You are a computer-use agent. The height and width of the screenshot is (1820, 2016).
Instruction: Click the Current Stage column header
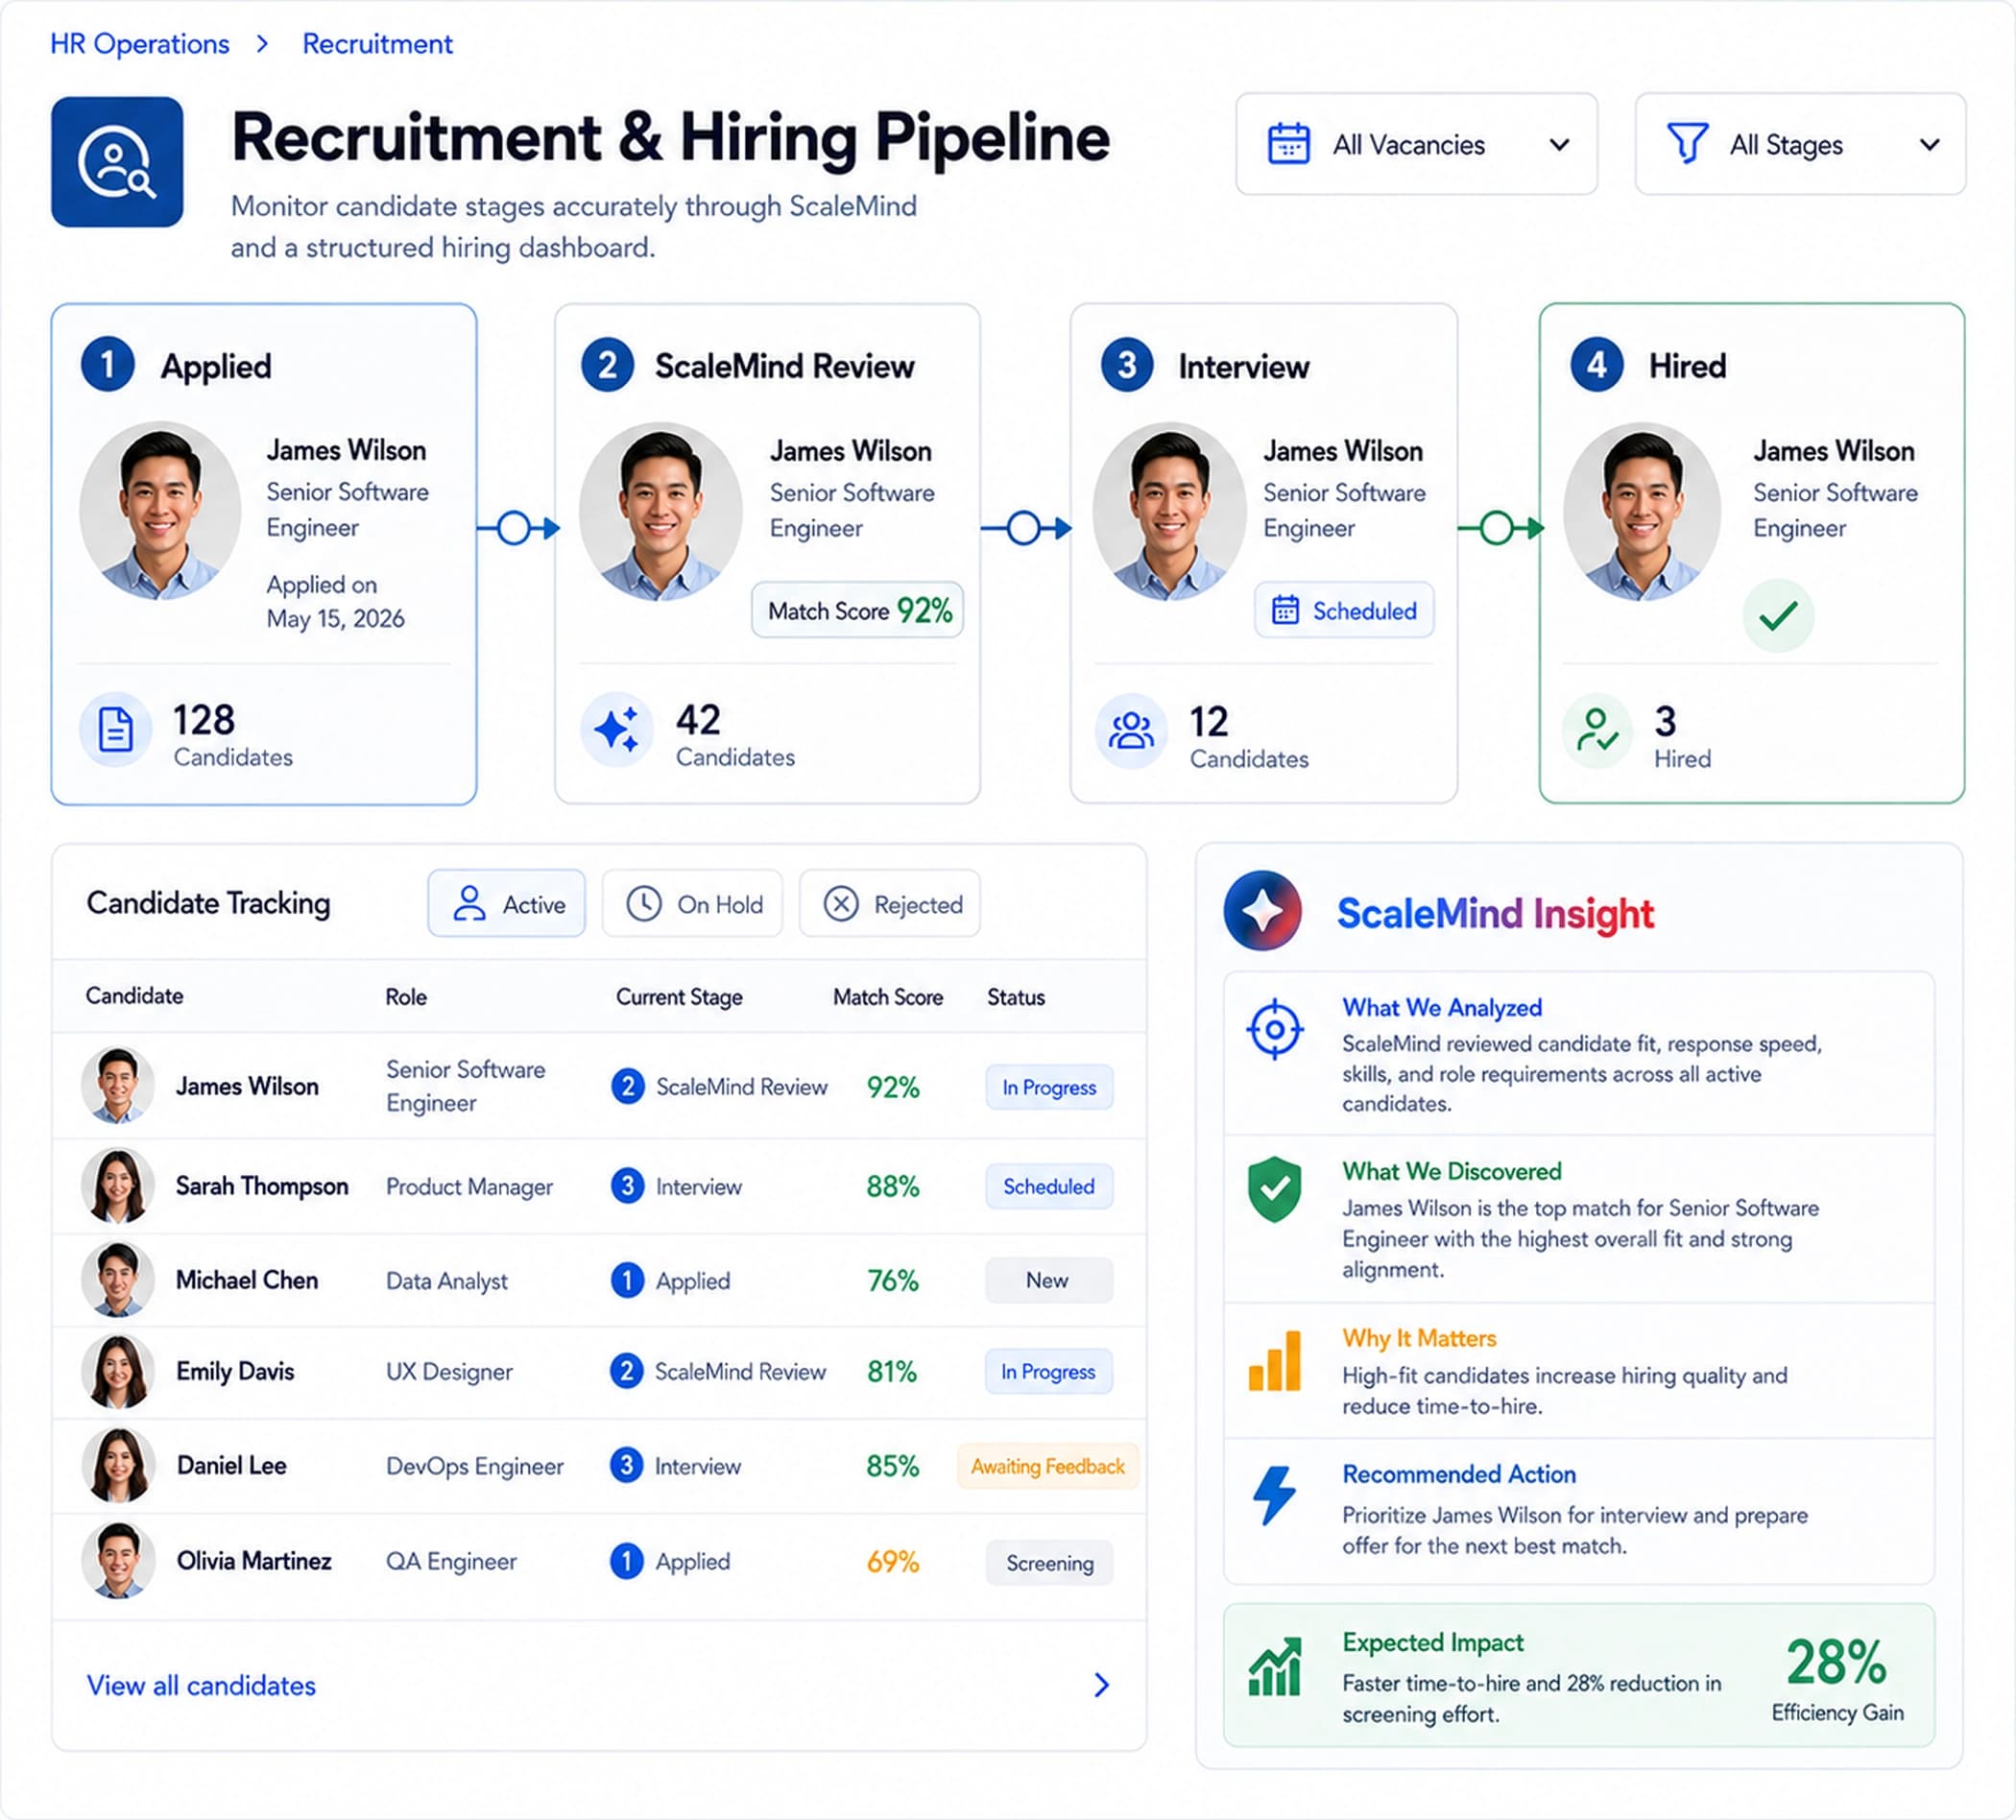pos(679,997)
